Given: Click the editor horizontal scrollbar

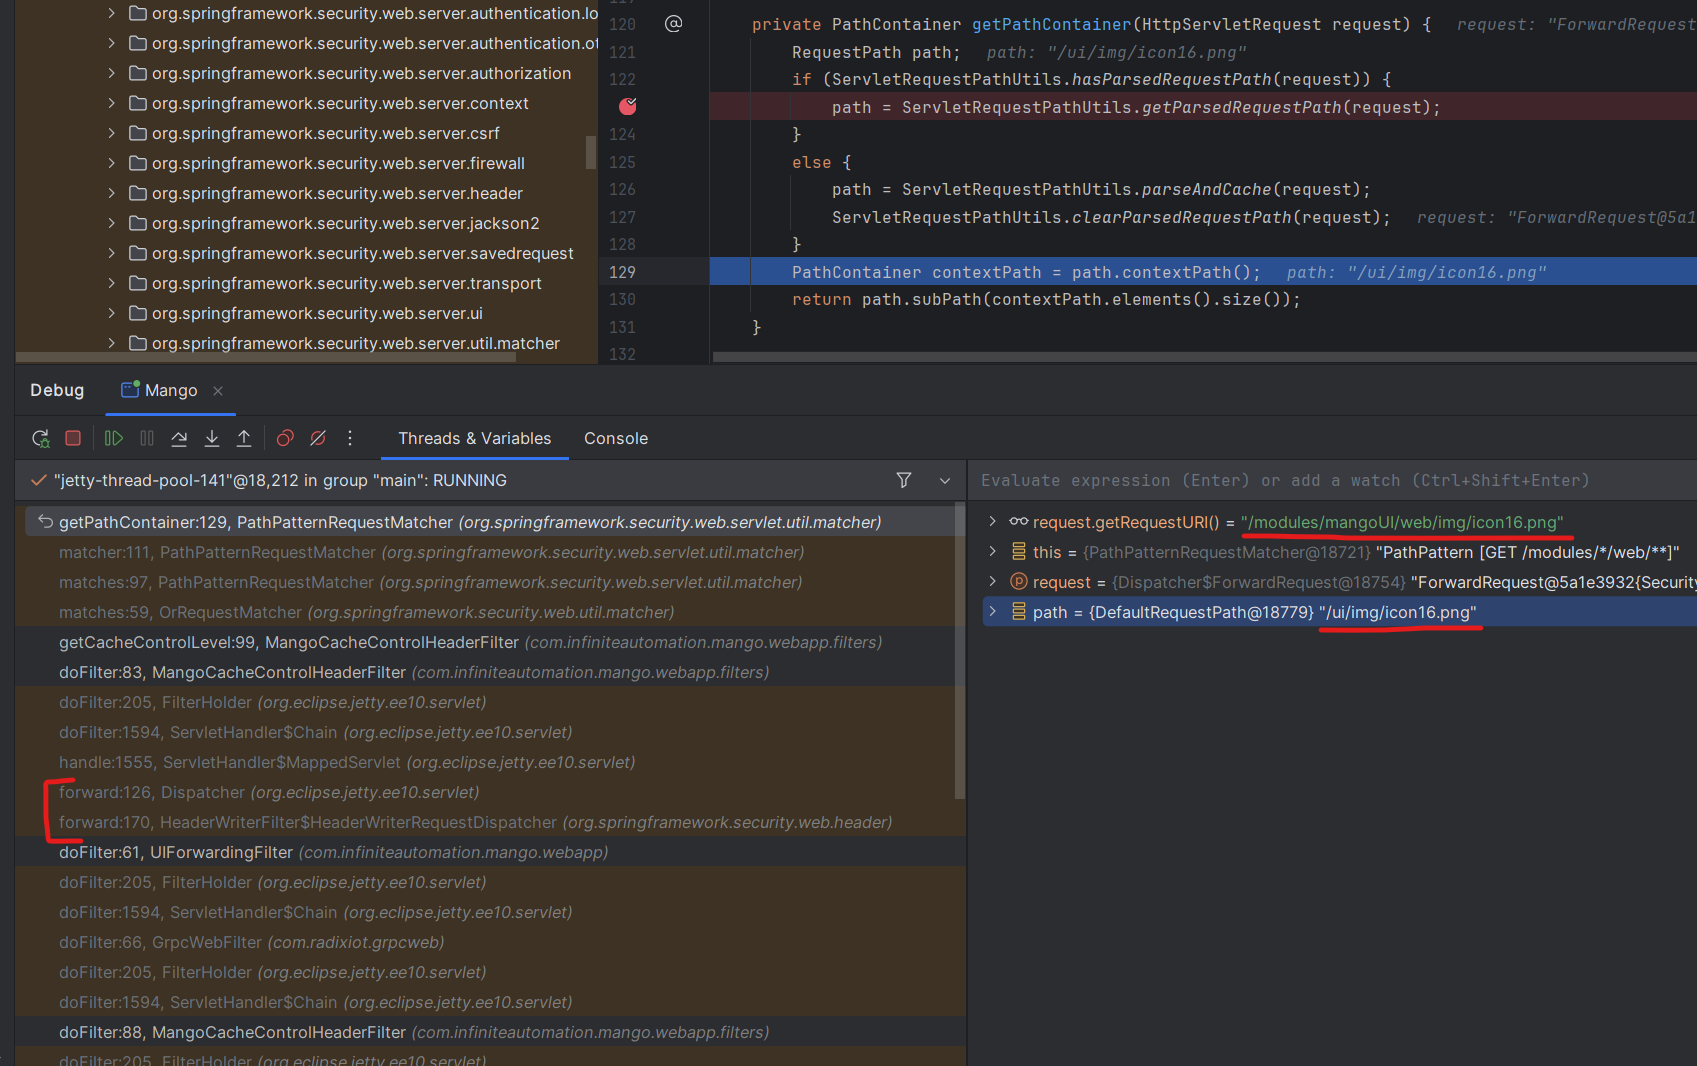Looking at the screenshot, I should tap(1203, 356).
